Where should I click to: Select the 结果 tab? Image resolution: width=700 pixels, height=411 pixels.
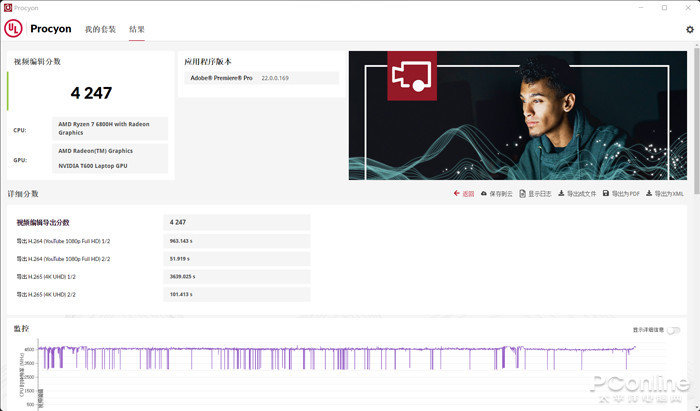[137, 29]
